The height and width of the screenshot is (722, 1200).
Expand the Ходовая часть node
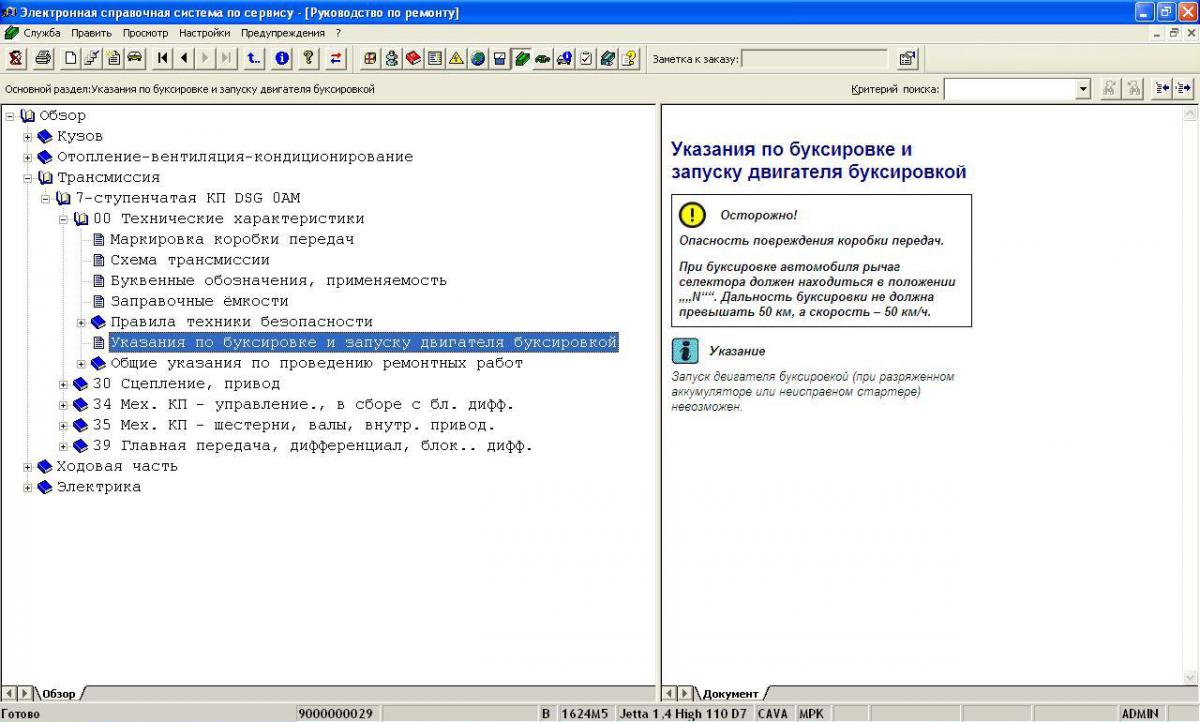pos(28,467)
